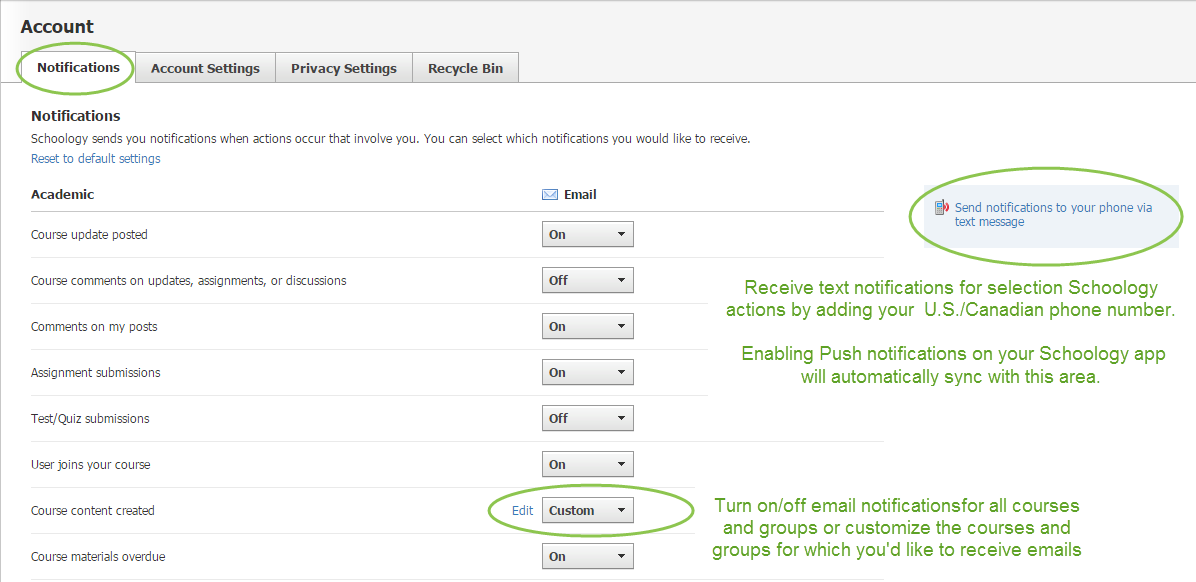
Task: Click Edit next to Course content created
Action: coord(522,510)
